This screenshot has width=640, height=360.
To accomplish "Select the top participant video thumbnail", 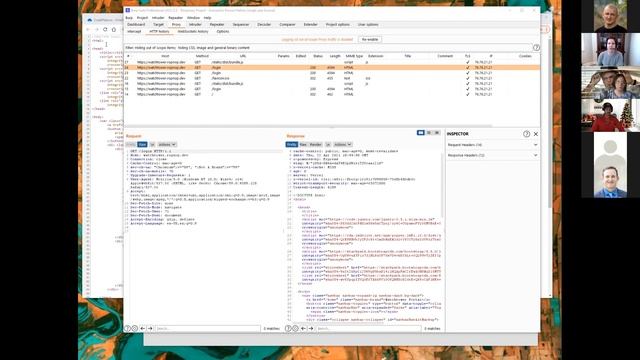I will [610, 16].
